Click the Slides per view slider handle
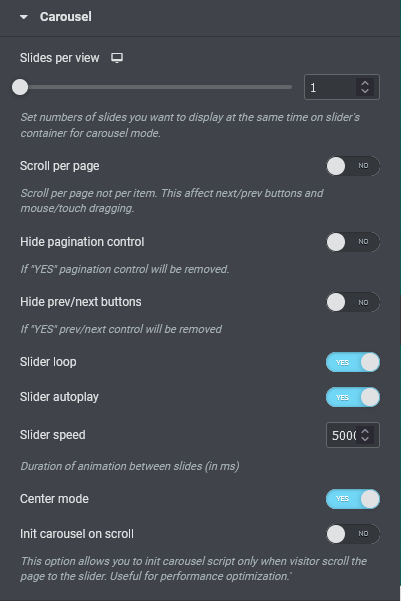 pyautogui.click(x=20, y=87)
